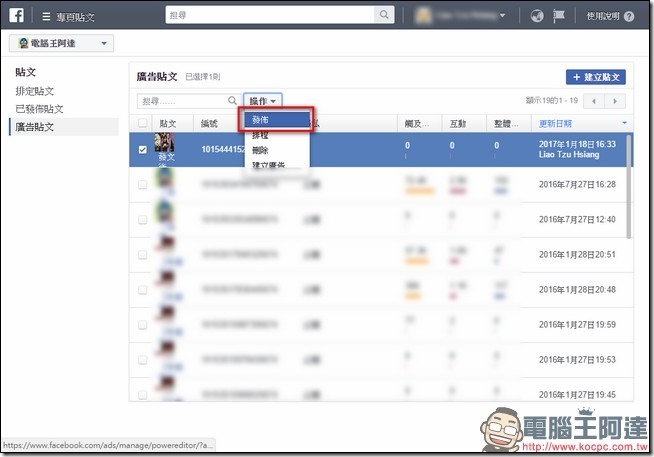
Task: Open the 使用說明 help question mark
Action: (x=629, y=16)
